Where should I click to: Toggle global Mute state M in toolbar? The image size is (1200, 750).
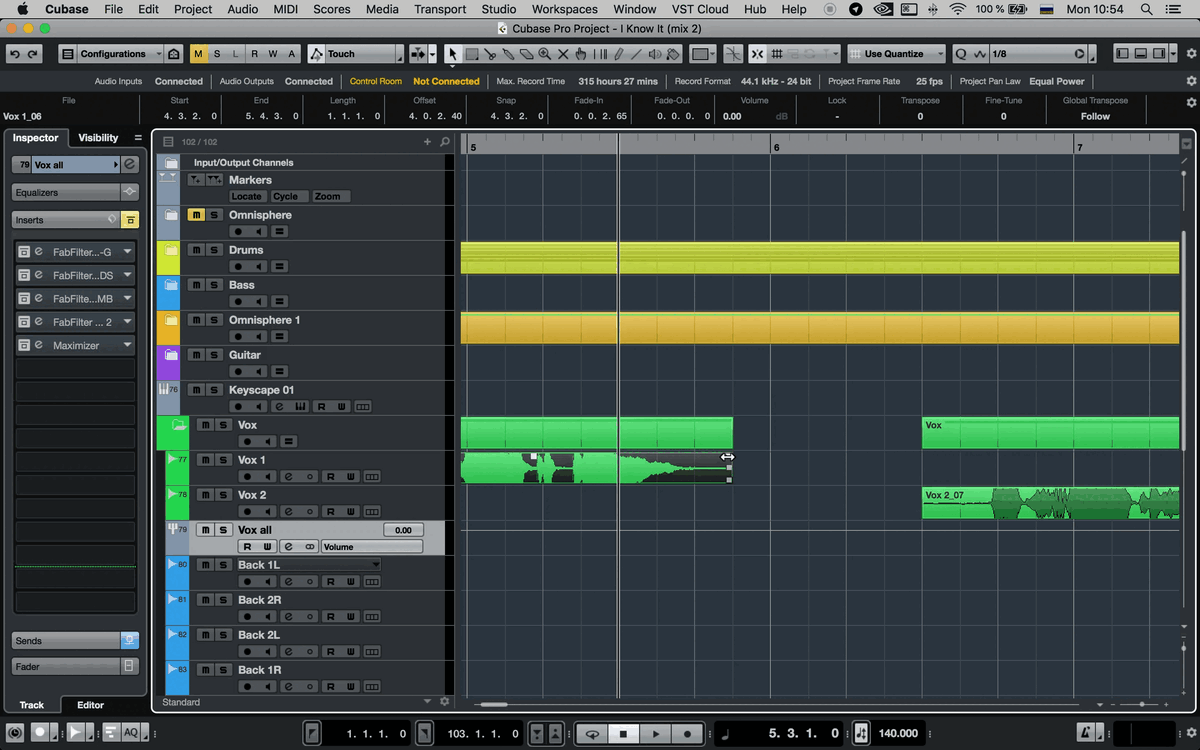pyautogui.click(x=199, y=54)
